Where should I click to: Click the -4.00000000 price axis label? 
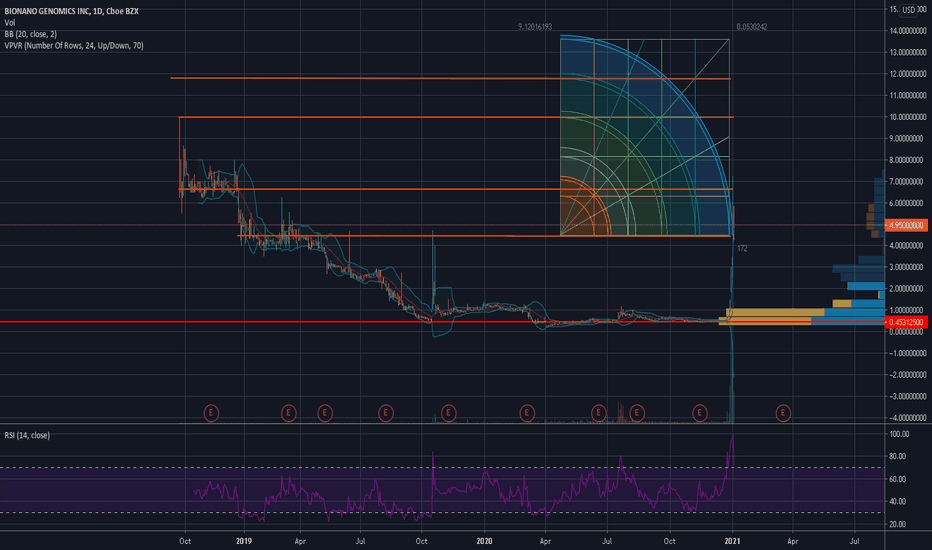(908, 418)
